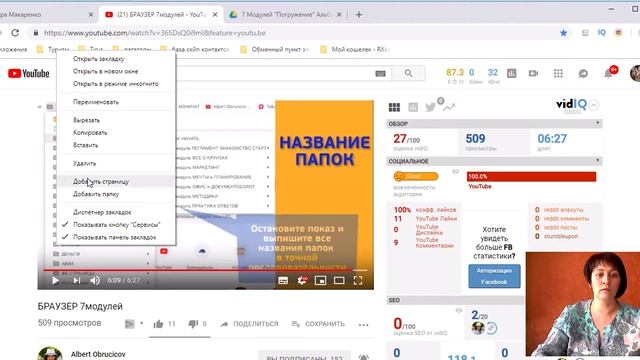Open the messages chat bubble icon
Image resolution: width=640 pixels, height=360 pixels.
click(x=583, y=73)
